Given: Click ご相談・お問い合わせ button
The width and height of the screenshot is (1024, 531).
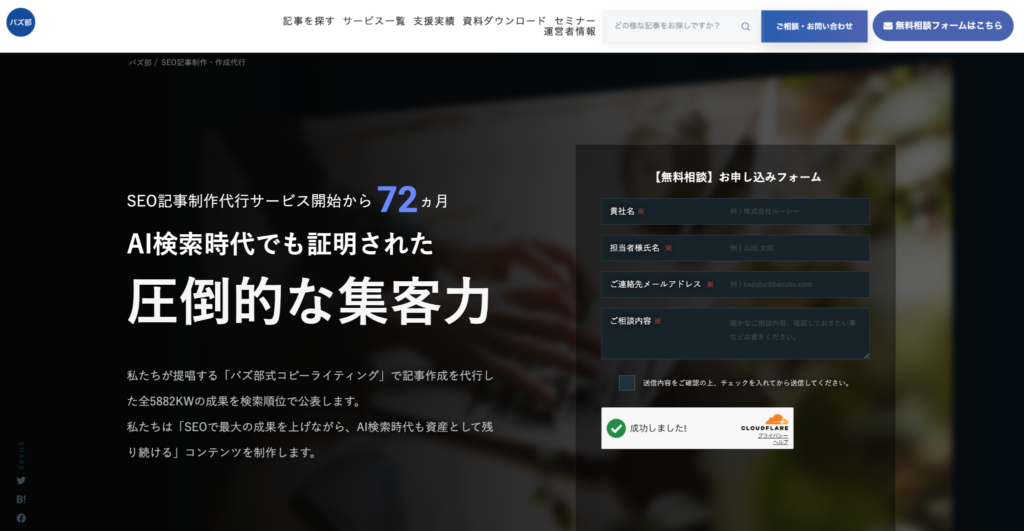Looking at the screenshot, I should [814, 26].
